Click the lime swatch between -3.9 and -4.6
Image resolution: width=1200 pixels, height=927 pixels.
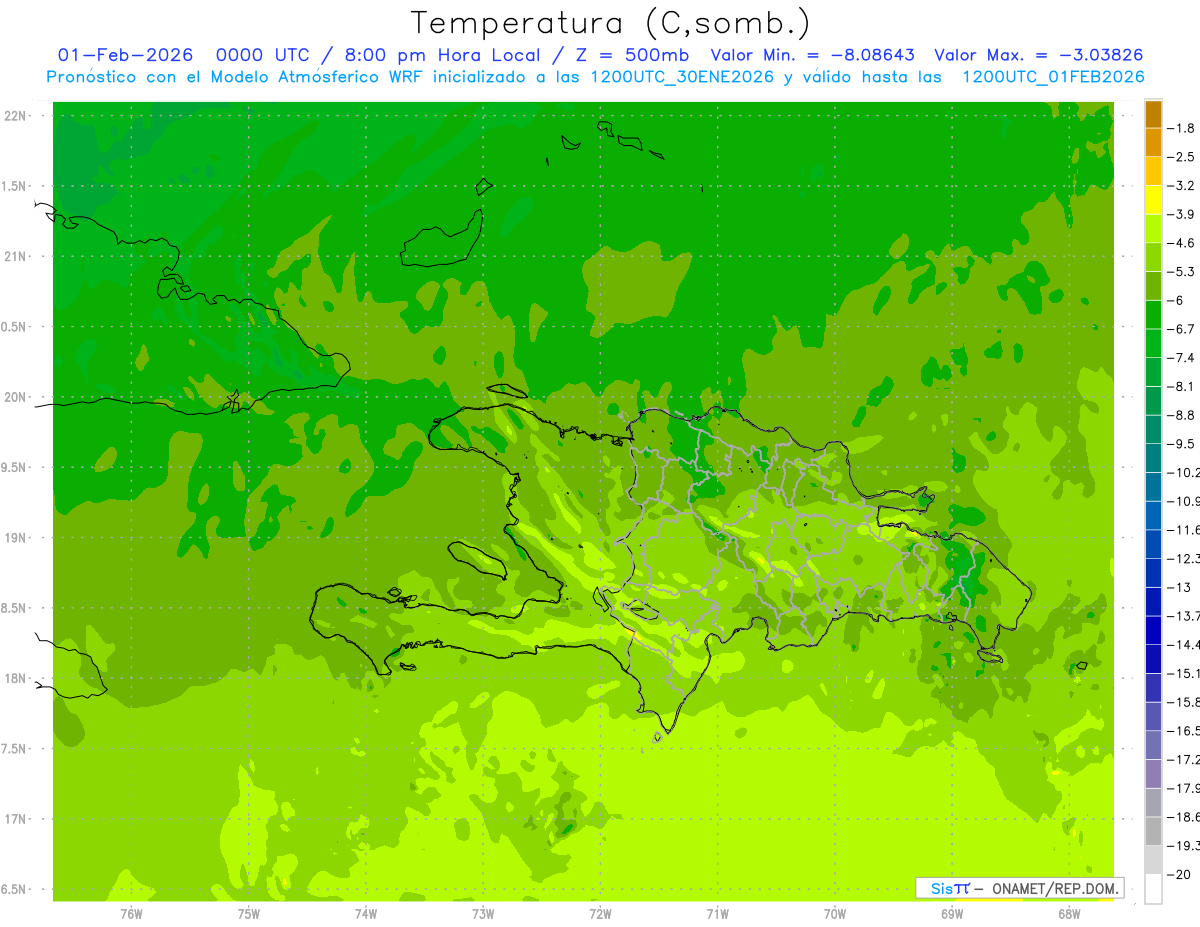1153,229
